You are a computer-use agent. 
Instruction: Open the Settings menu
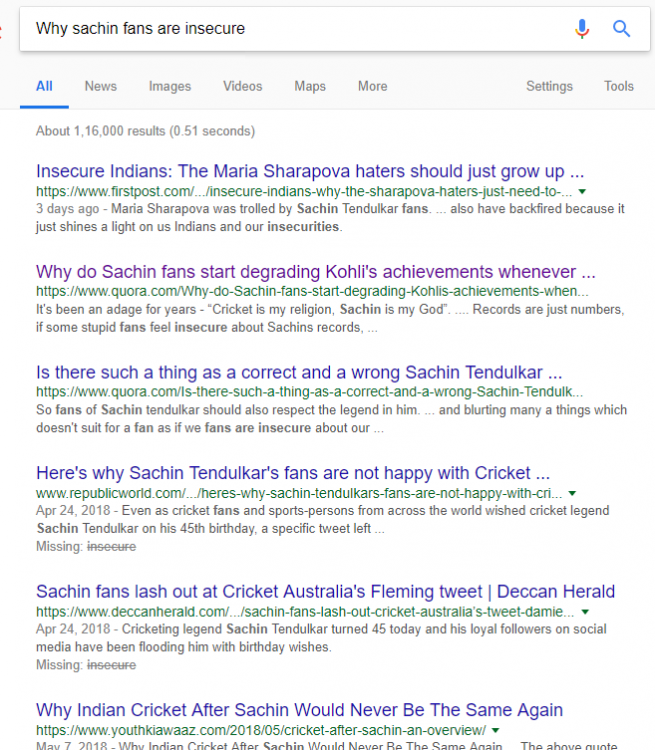click(x=549, y=86)
